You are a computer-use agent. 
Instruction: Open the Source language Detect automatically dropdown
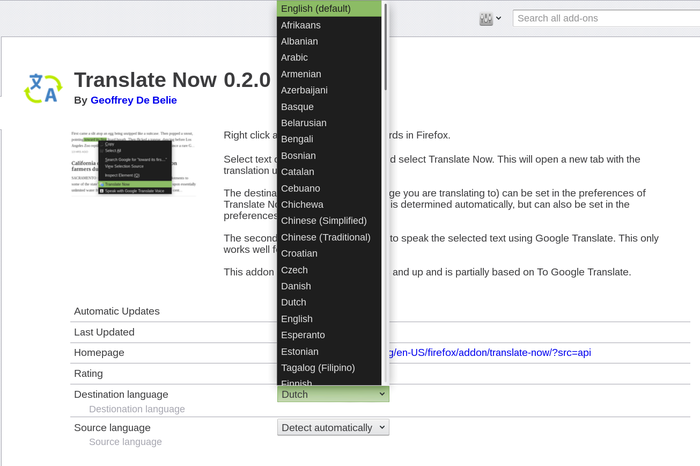(333, 428)
